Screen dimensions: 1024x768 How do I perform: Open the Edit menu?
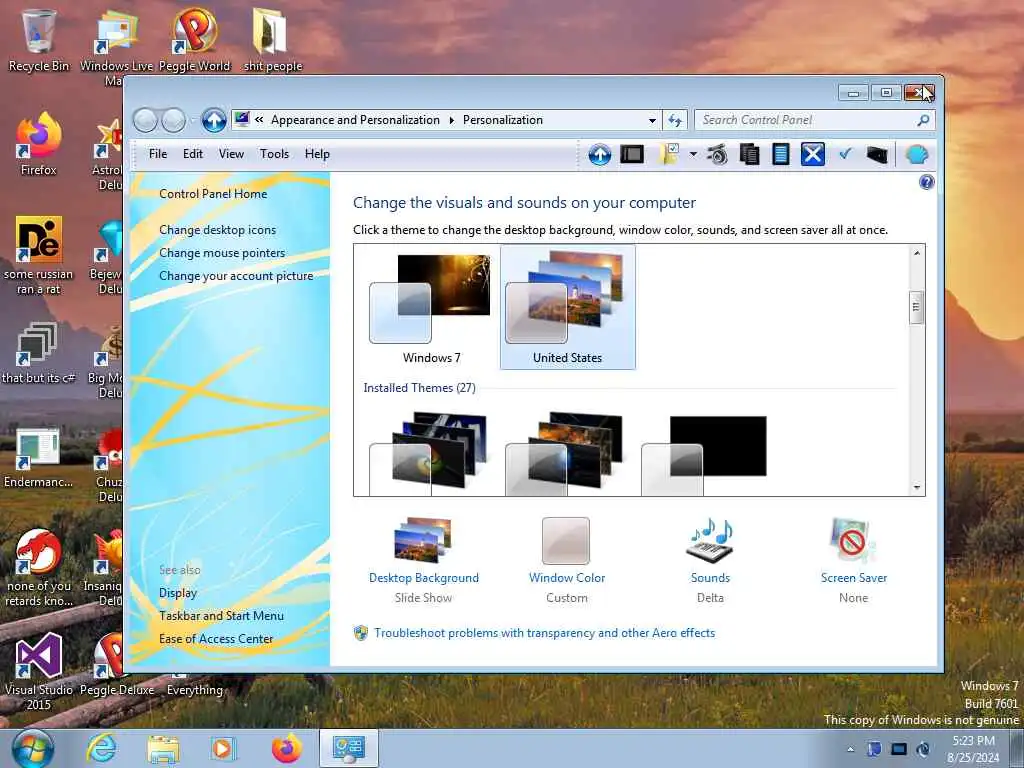pos(193,154)
